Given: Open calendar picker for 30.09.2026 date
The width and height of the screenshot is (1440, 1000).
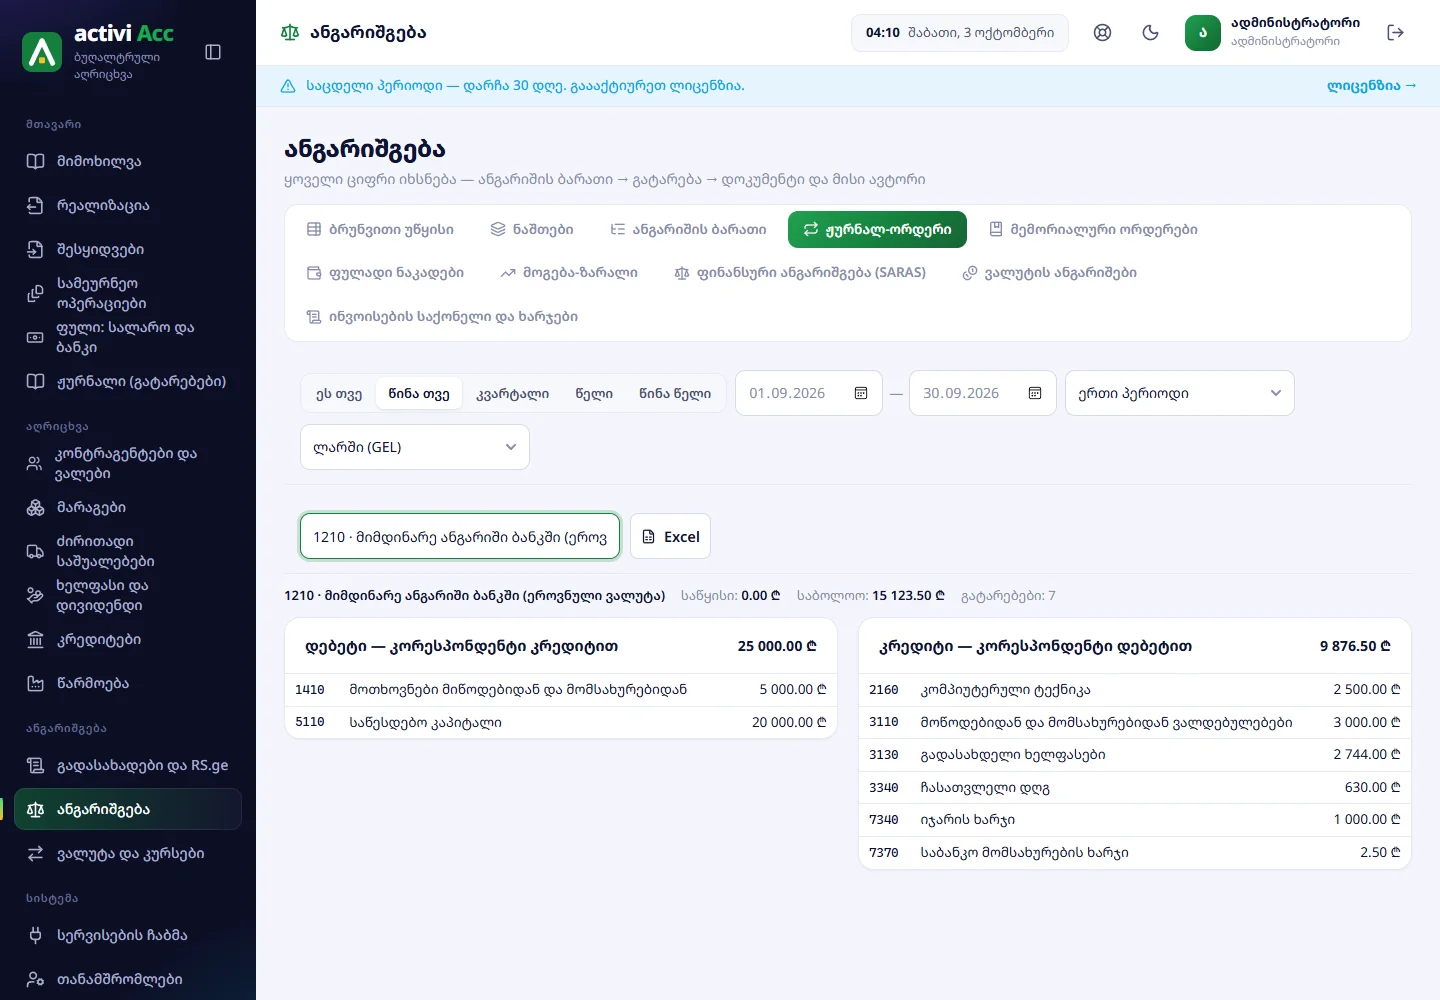Looking at the screenshot, I should [1035, 393].
